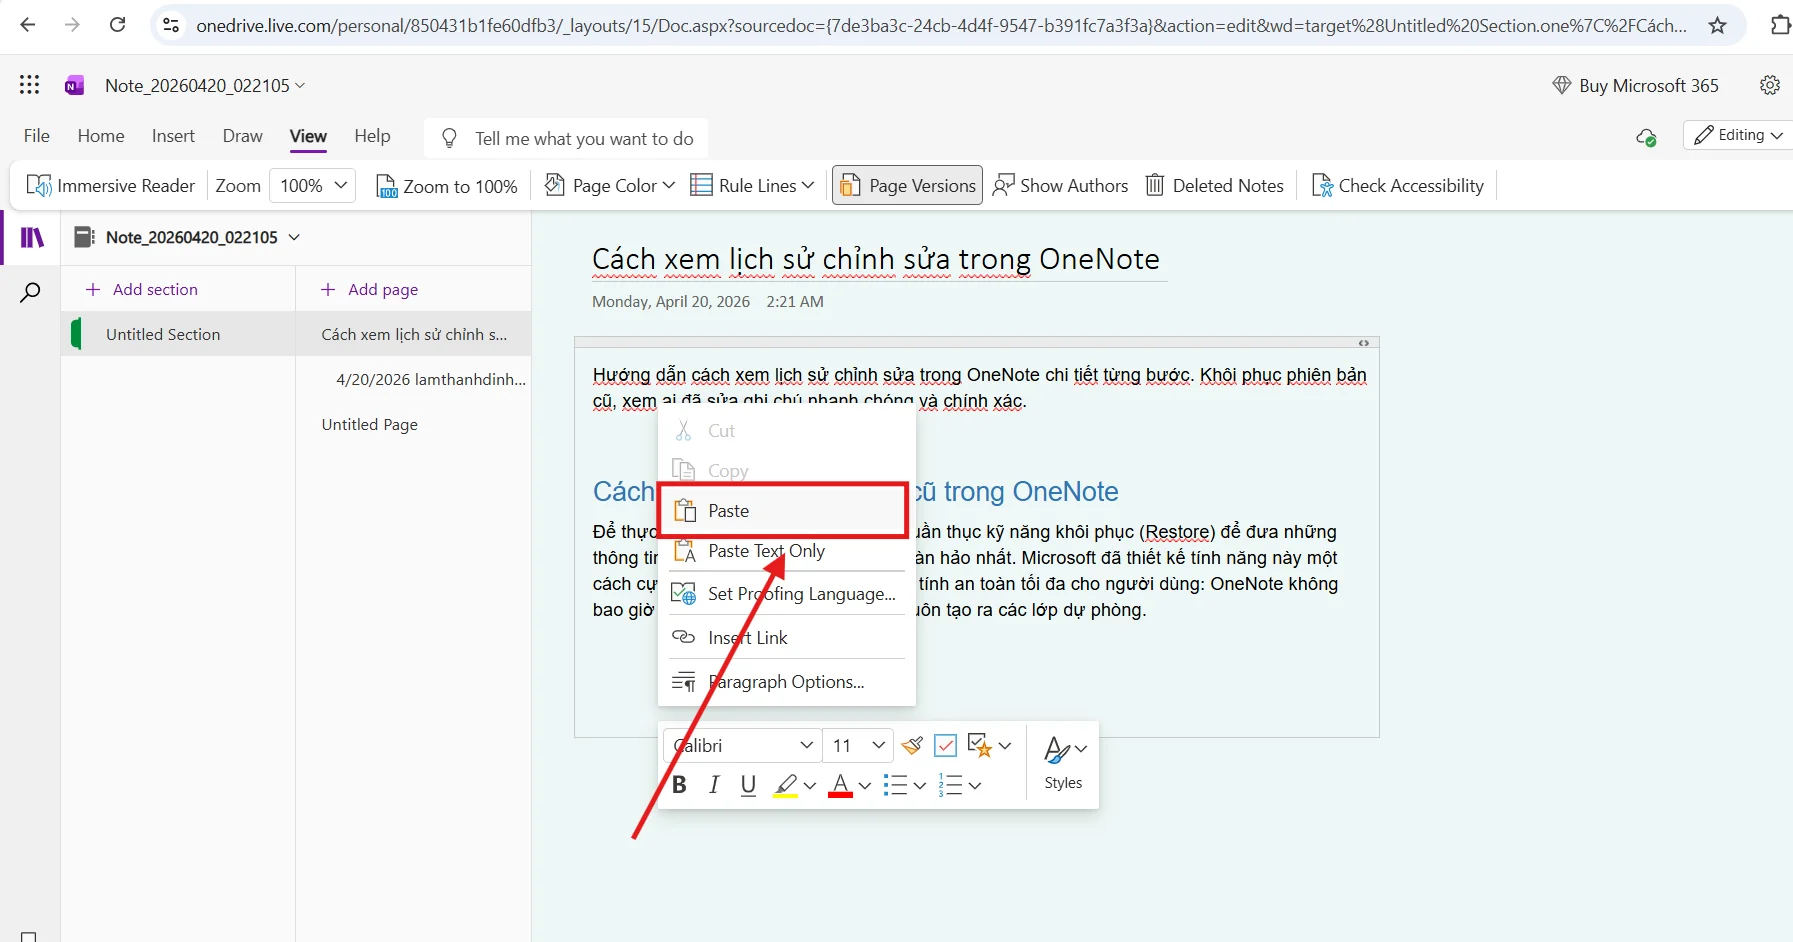Click Buy Microsoft 365
1793x942 pixels.
click(x=1635, y=85)
